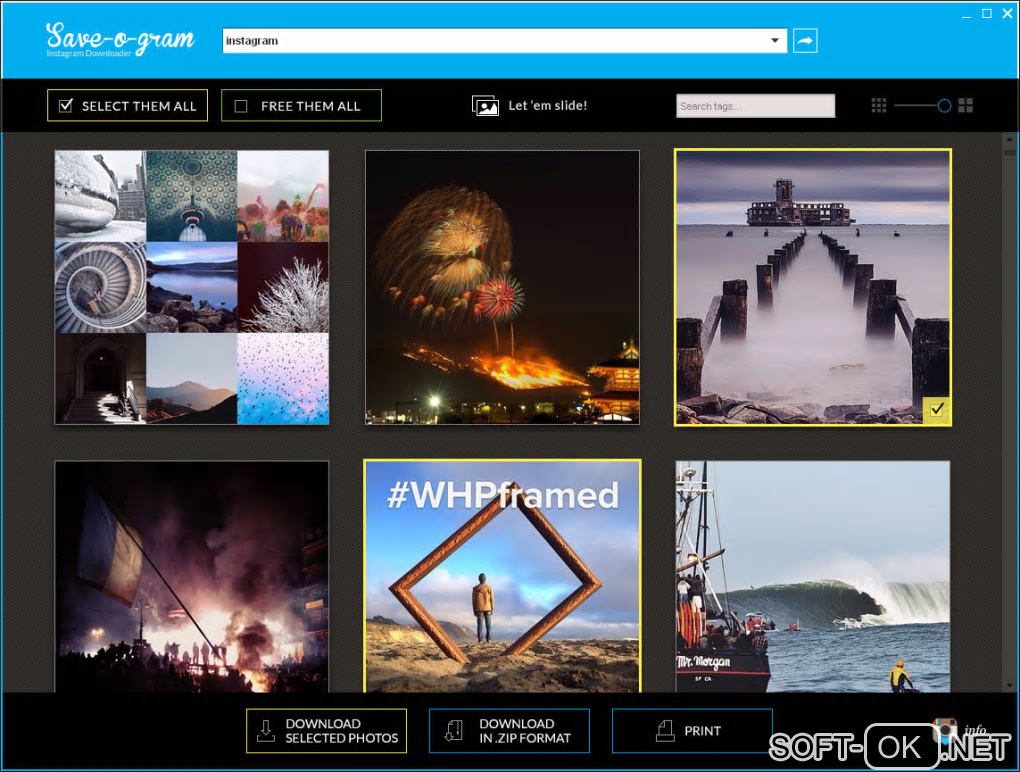Switch to the large grid view icon
The image size is (1020, 772).
click(x=965, y=105)
